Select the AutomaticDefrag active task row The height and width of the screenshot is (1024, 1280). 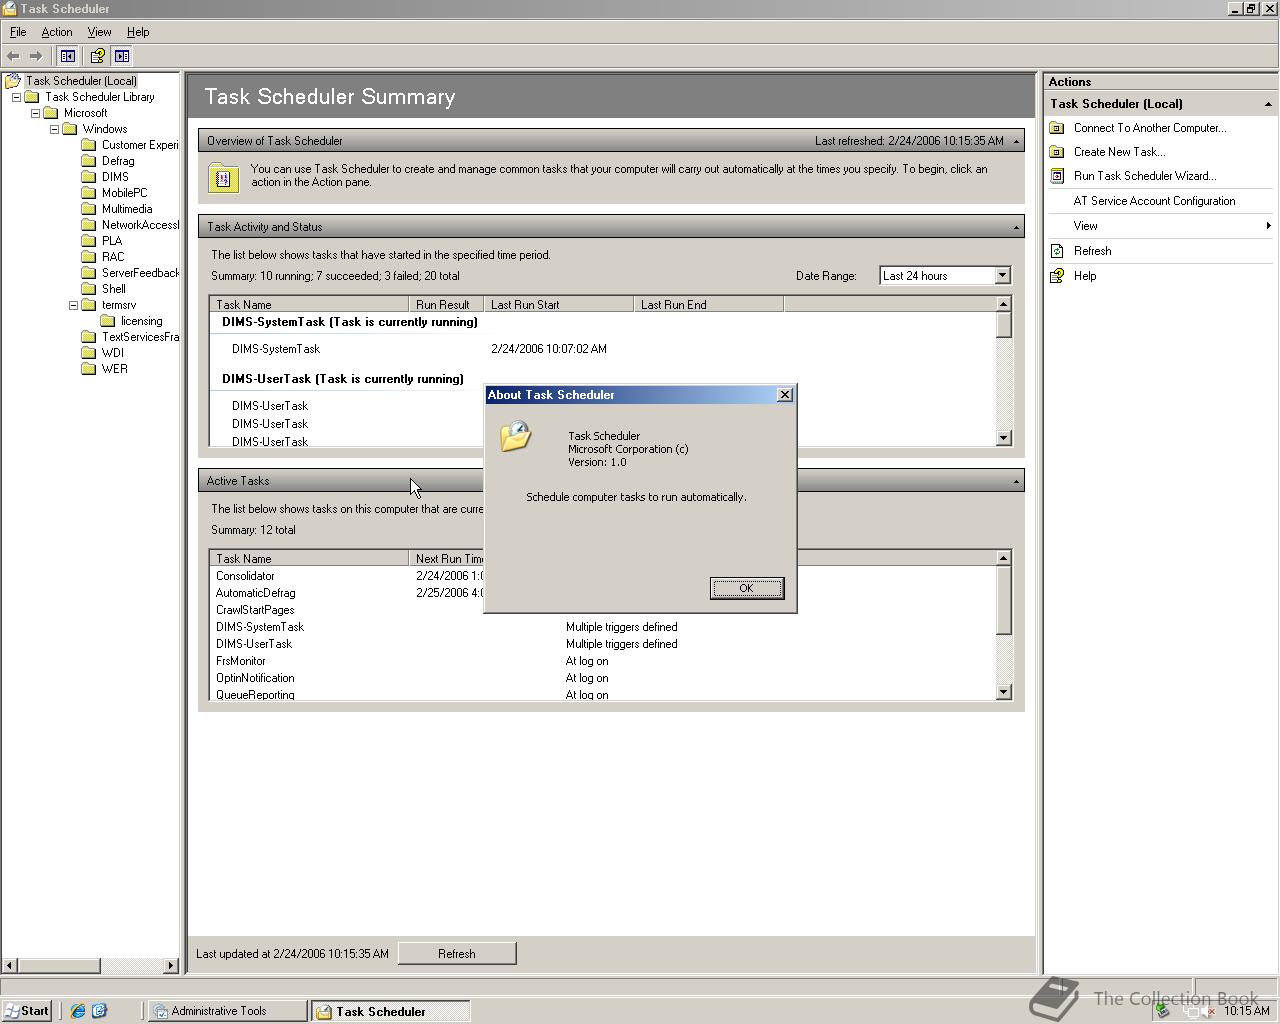(603, 593)
